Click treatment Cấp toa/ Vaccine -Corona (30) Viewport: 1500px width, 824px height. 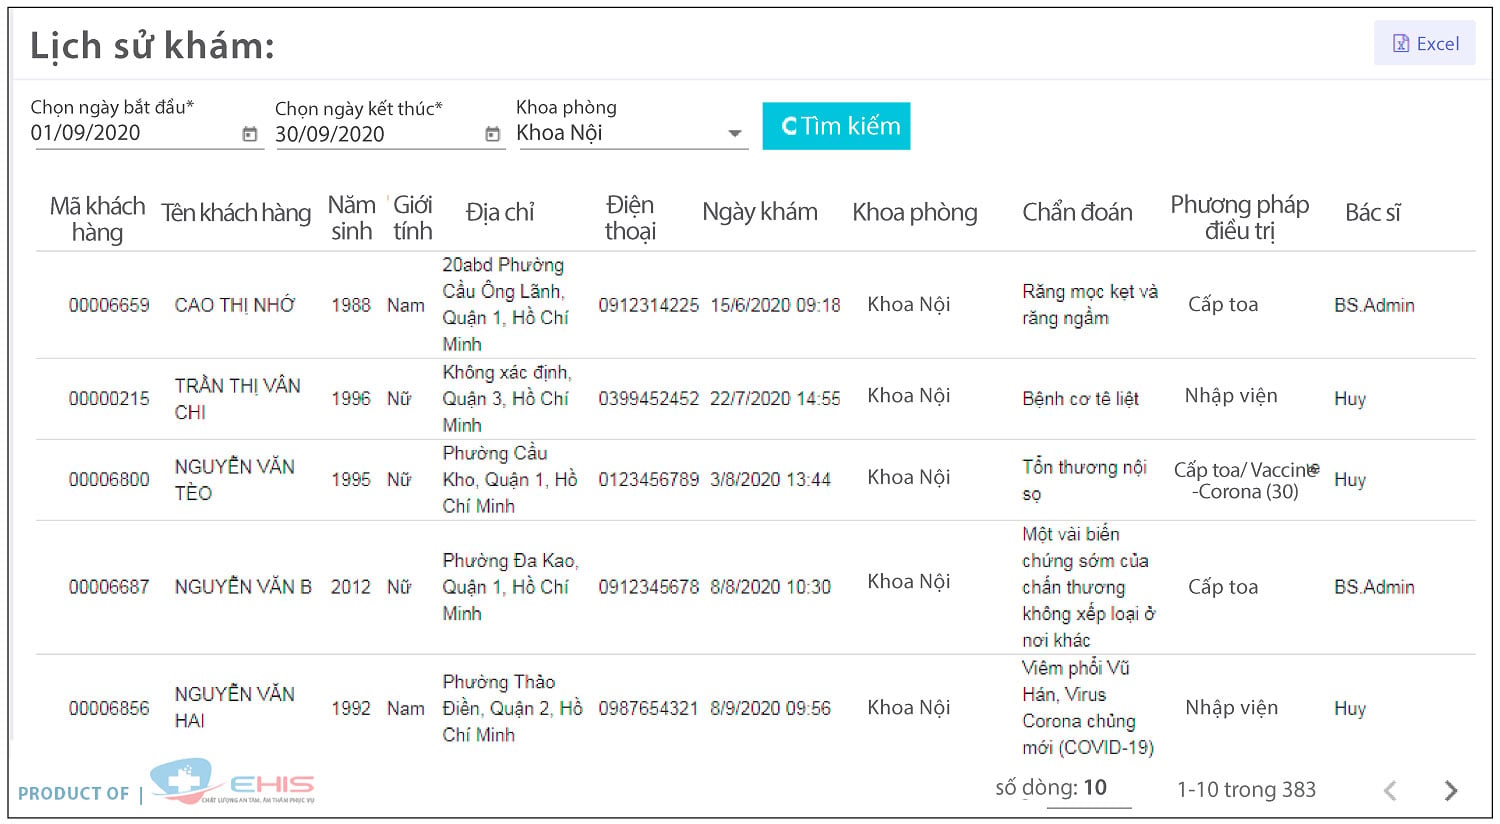tap(1246, 480)
